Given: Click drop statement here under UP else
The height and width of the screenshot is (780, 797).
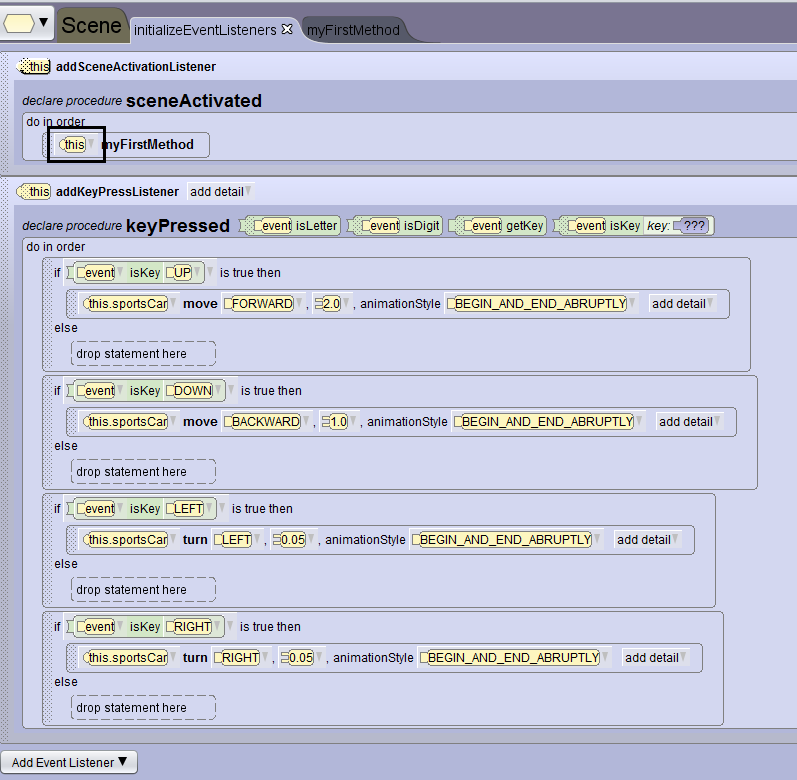Looking at the screenshot, I should pos(143,354).
